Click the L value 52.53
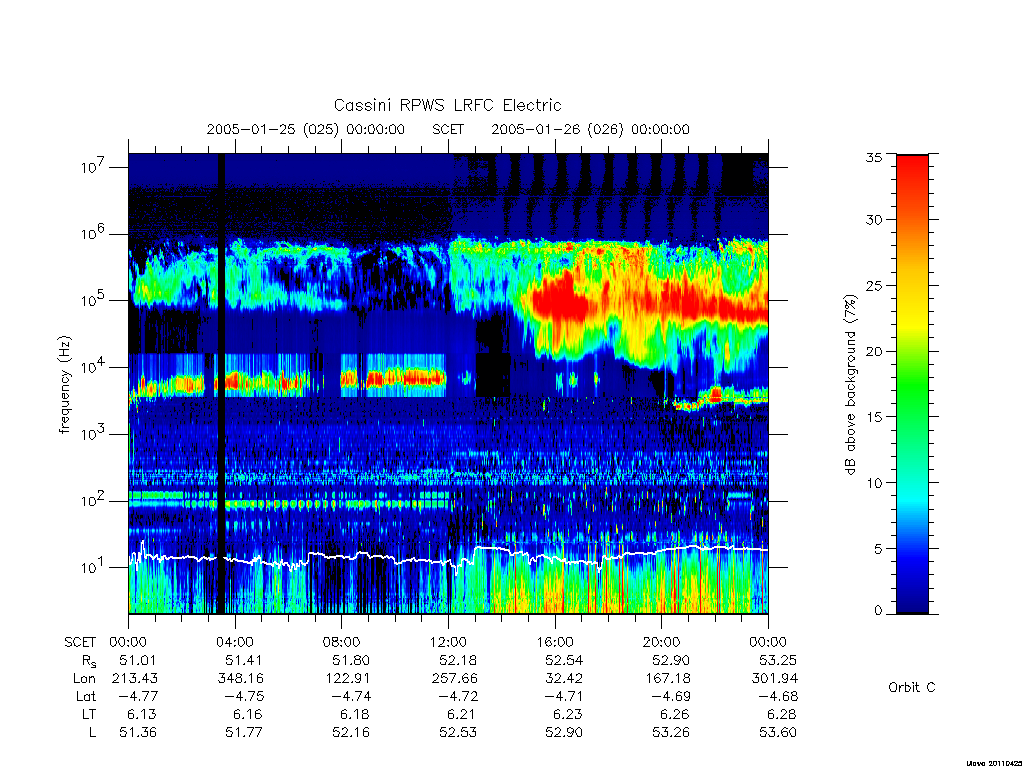1024x768 pixels. click(x=458, y=733)
